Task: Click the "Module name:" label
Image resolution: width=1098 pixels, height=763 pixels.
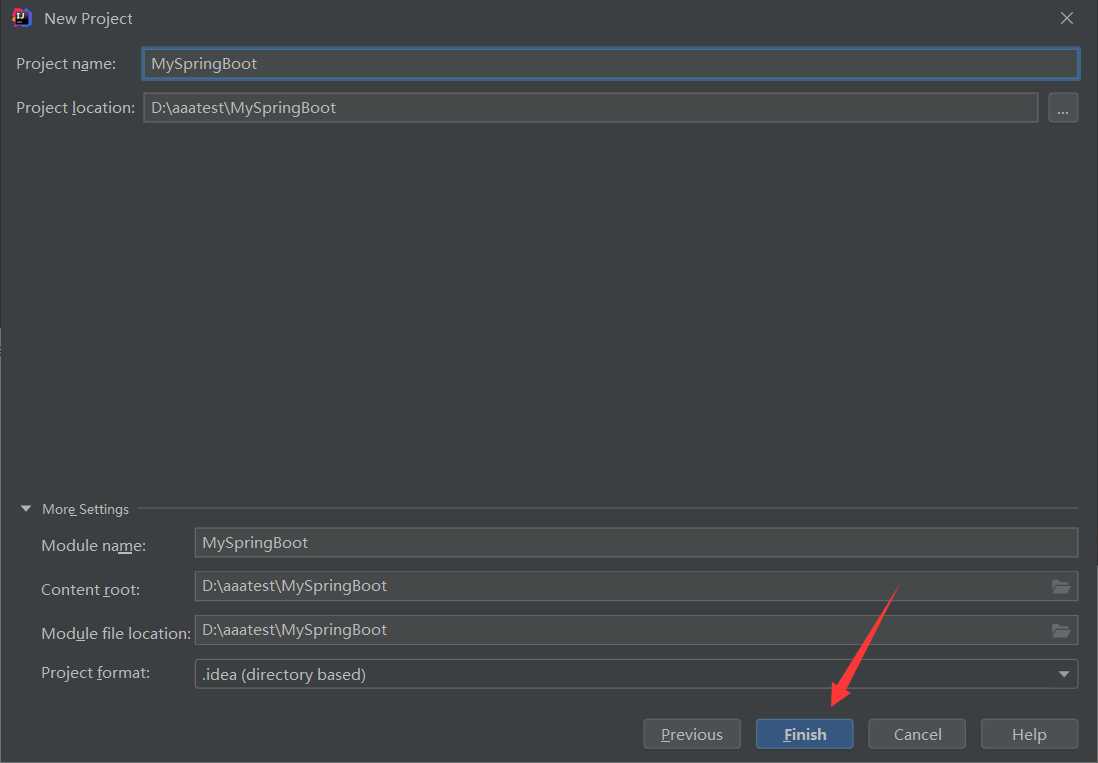Action: pos(94,545)
